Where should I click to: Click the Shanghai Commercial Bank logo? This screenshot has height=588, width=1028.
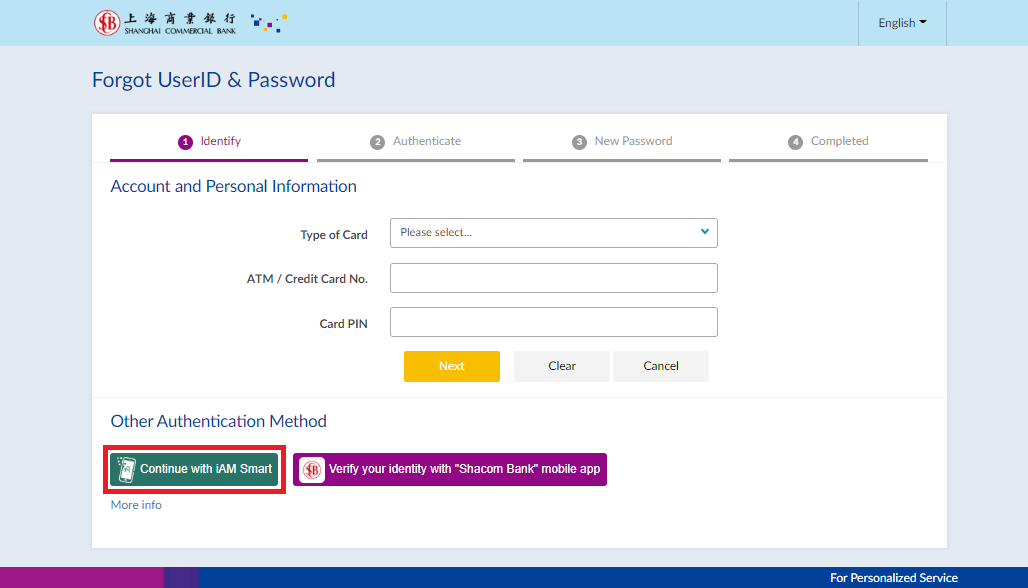tap(165, 22)
